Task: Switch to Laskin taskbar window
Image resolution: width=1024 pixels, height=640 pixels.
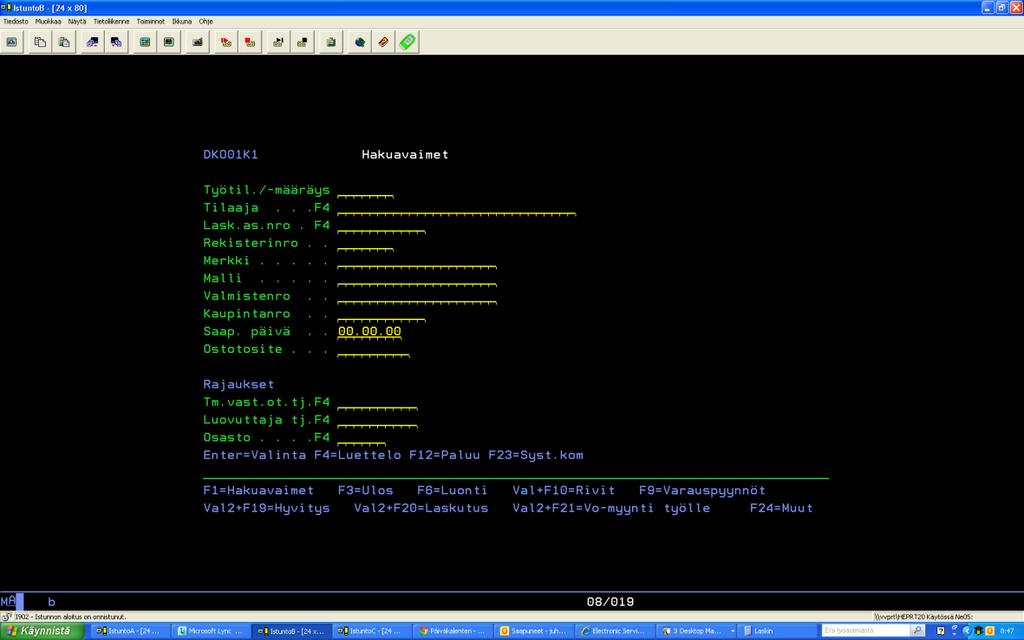Action: 776,631
